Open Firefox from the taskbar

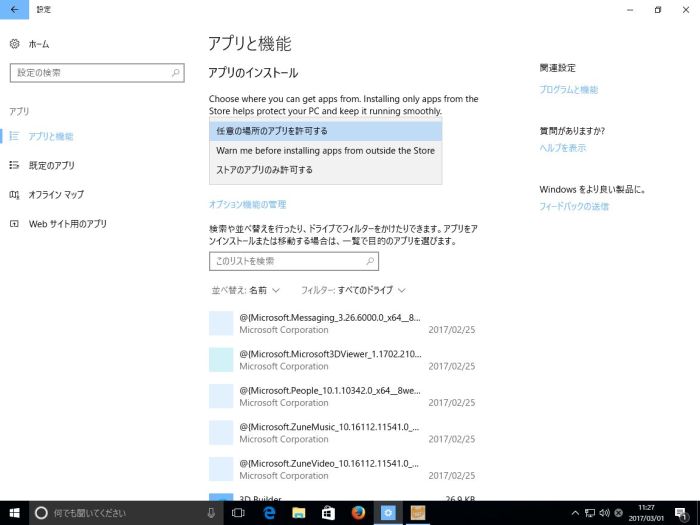tap(357, 512)
